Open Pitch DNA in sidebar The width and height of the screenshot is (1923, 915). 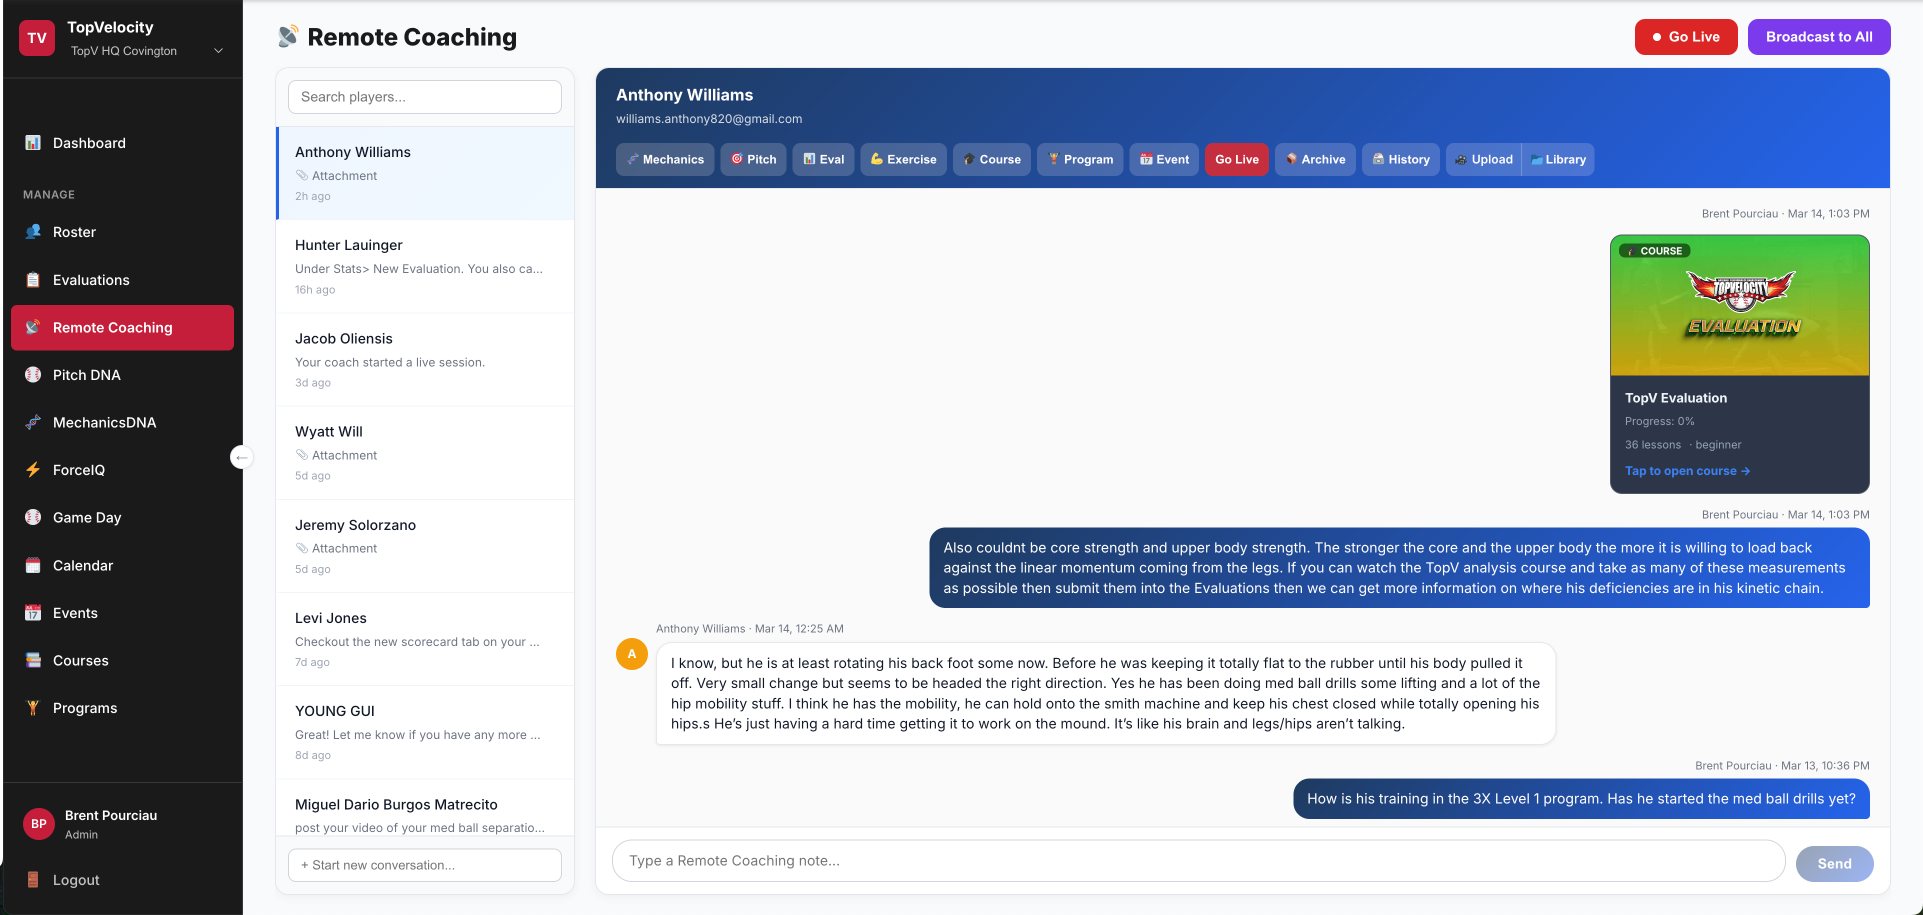point(86,375)
